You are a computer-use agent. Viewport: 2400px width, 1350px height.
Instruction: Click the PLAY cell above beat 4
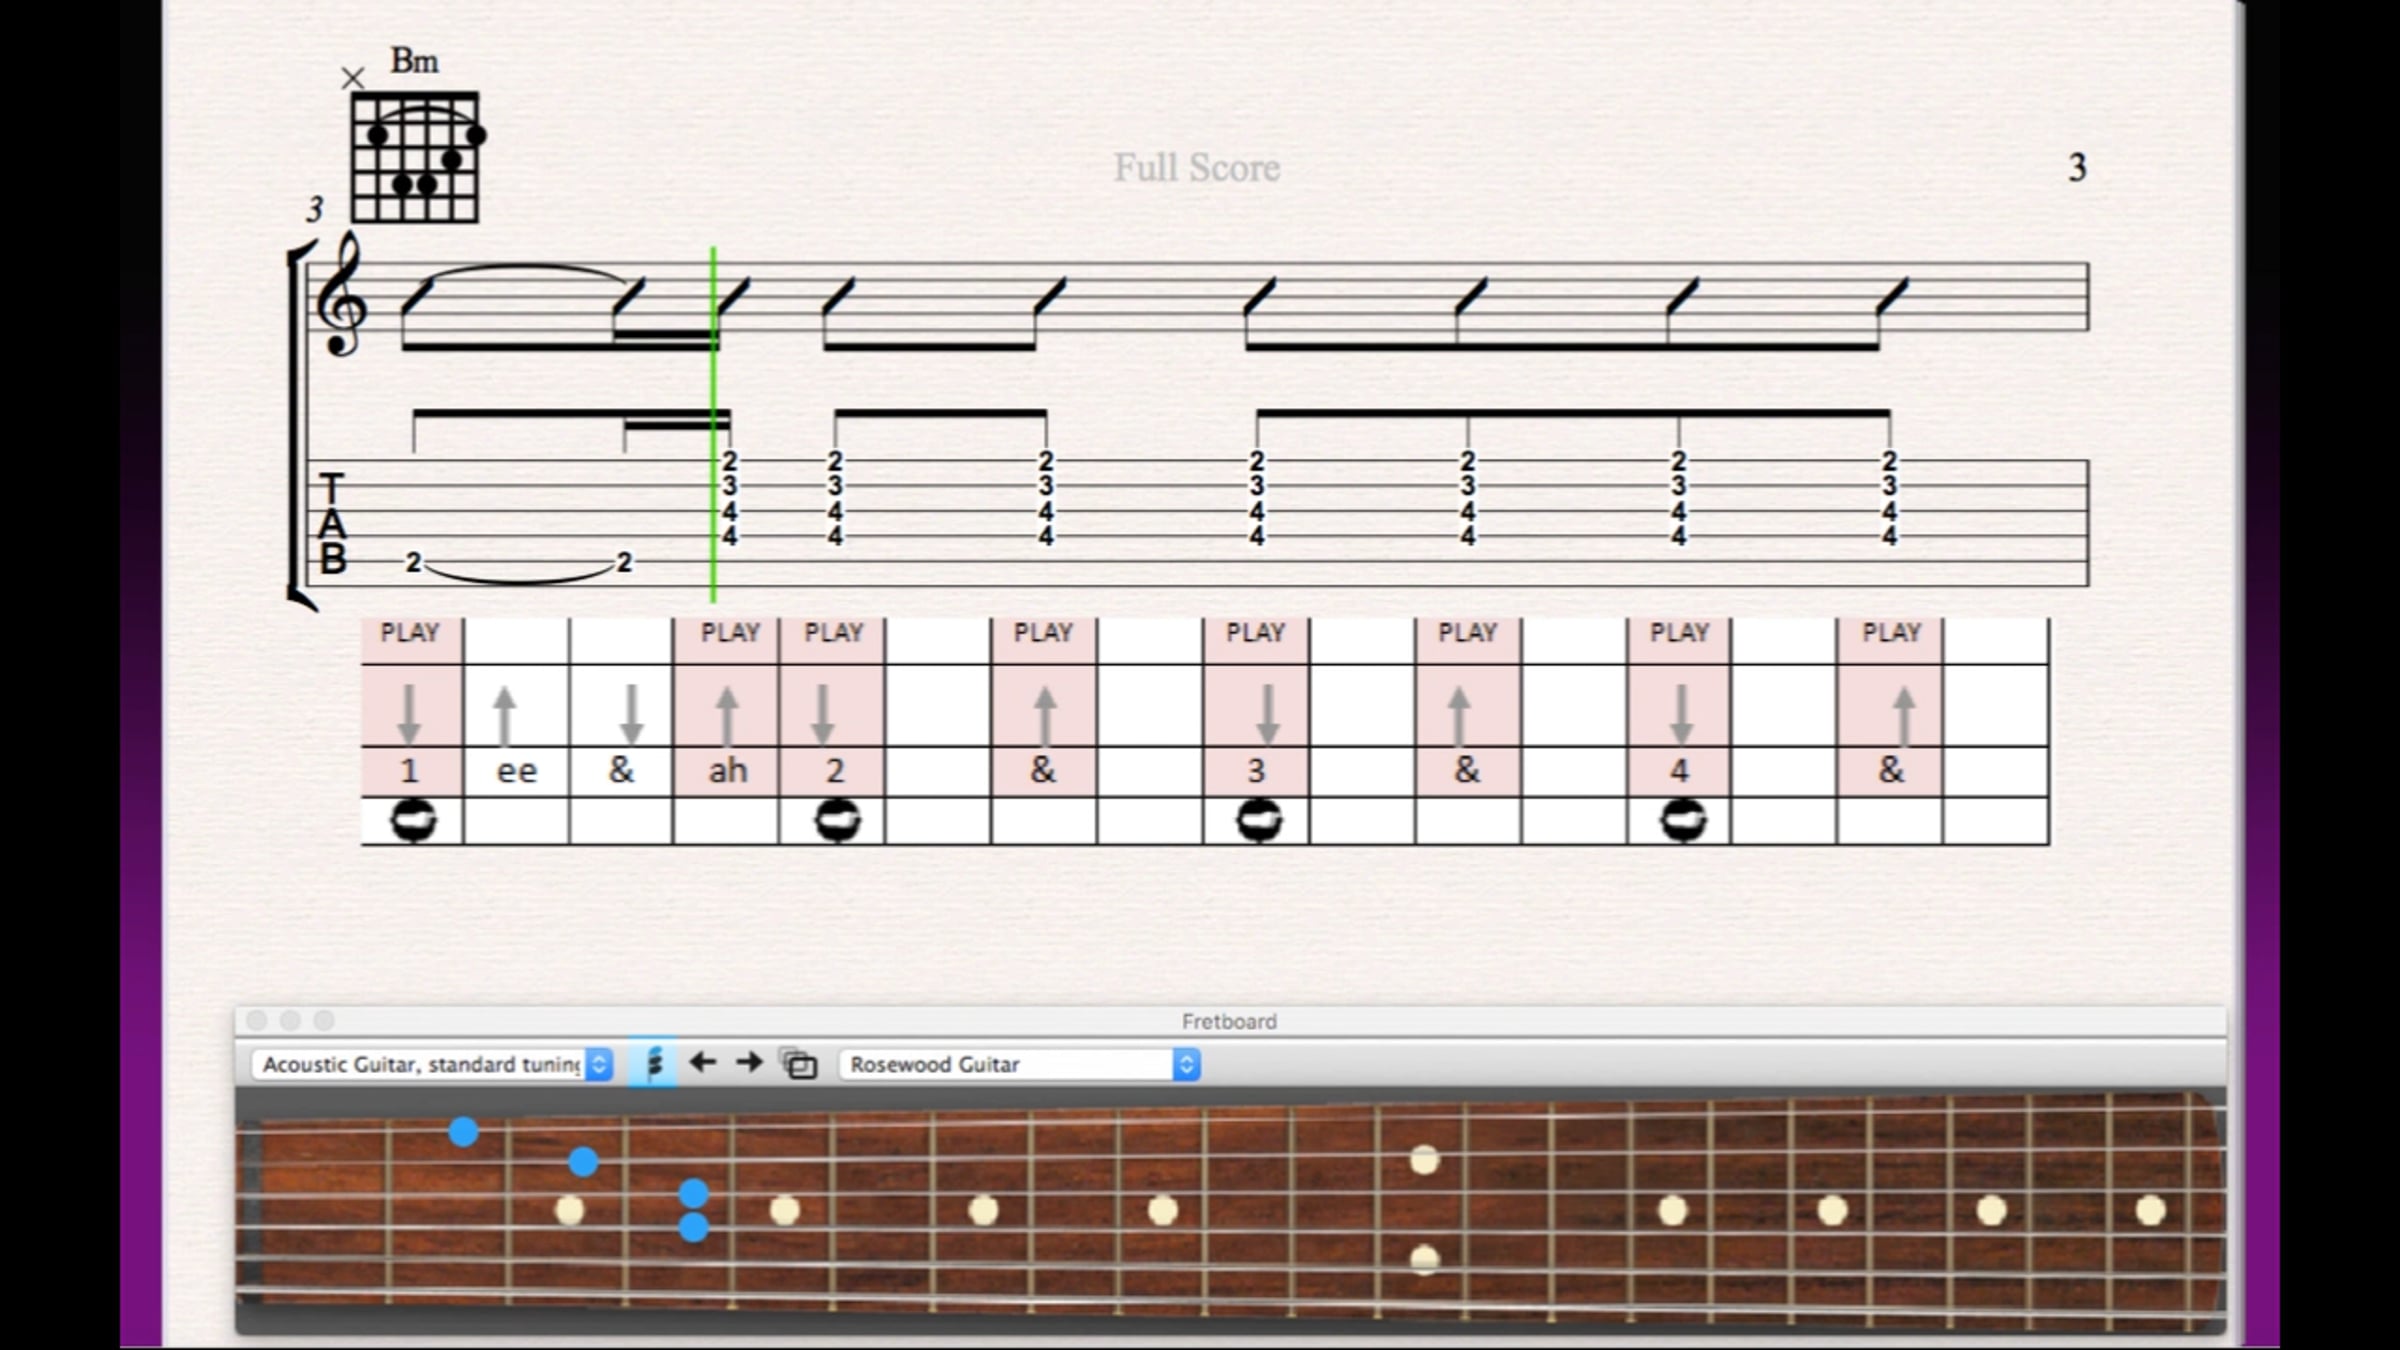(x=1679, y=633)
